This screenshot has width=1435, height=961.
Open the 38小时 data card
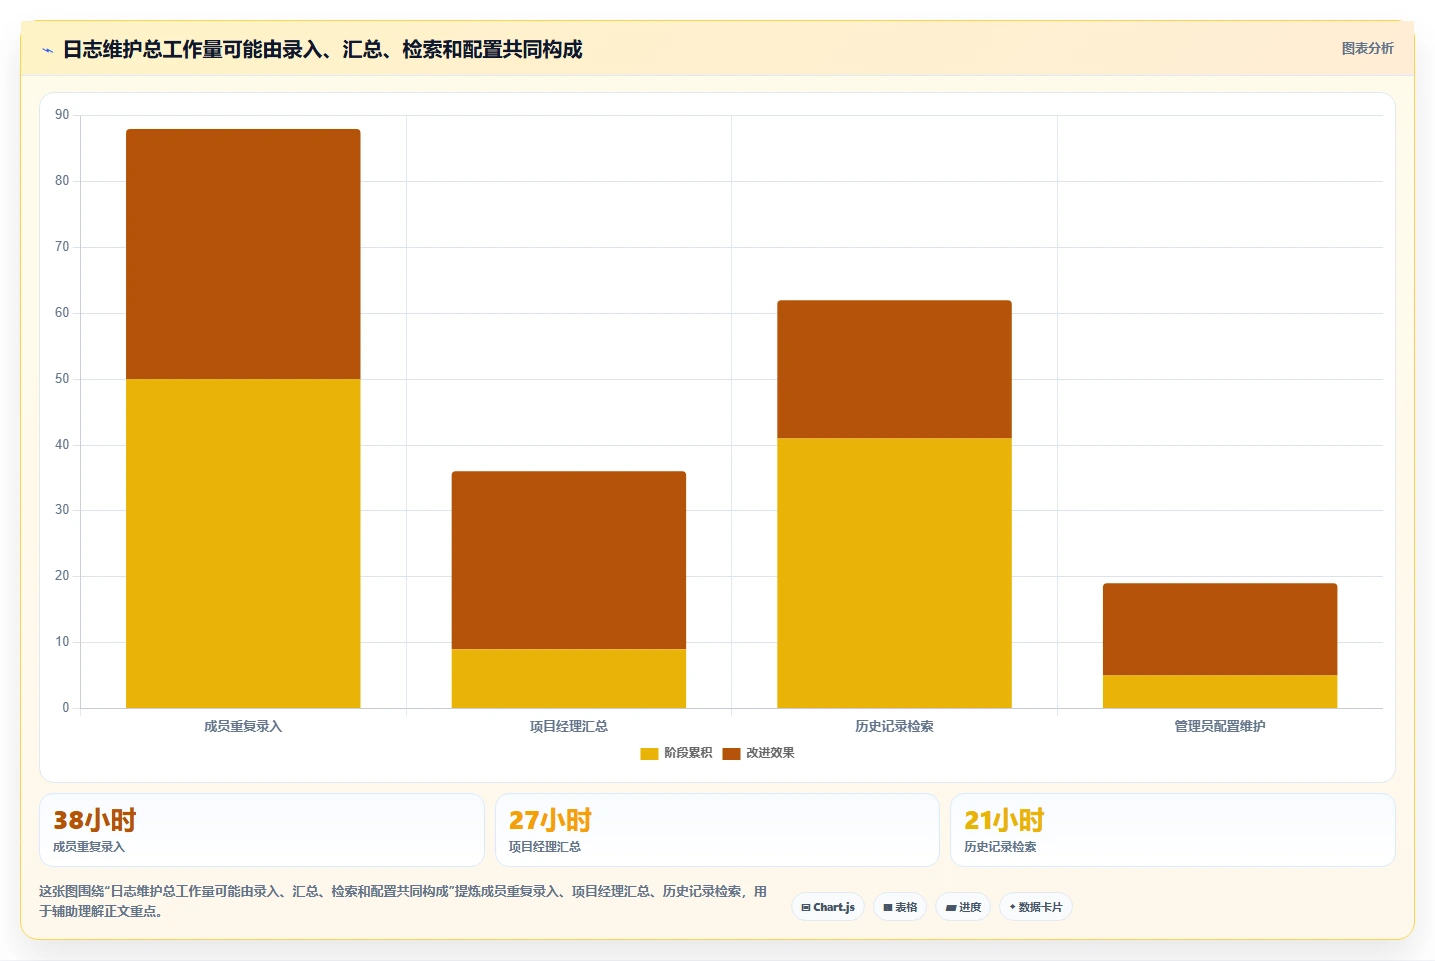pyautogui.click(x=262, y=830)
